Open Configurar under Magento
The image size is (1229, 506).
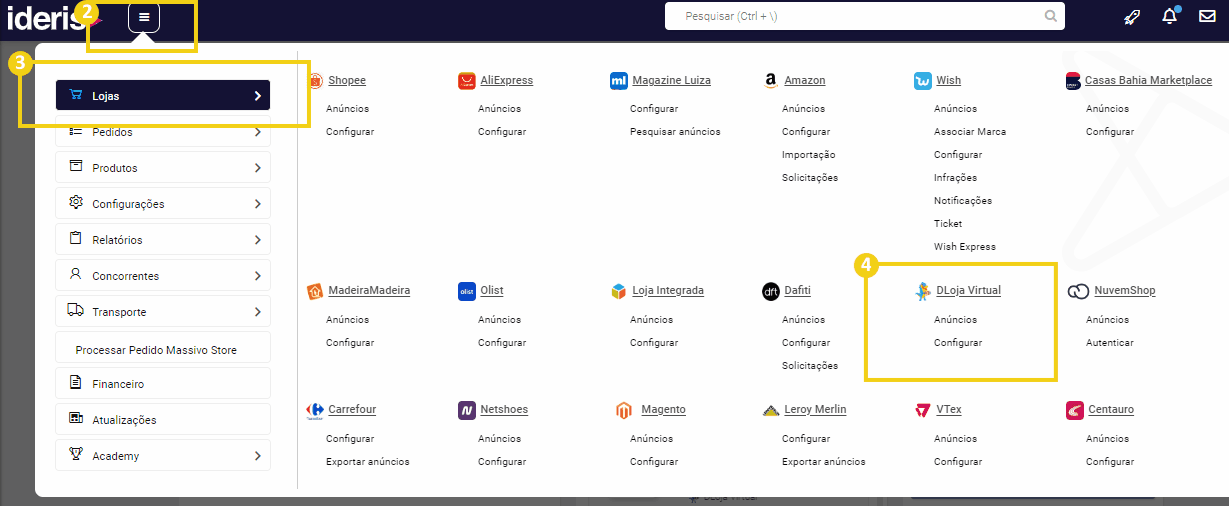pyautogui.click(x=654, y=462)
